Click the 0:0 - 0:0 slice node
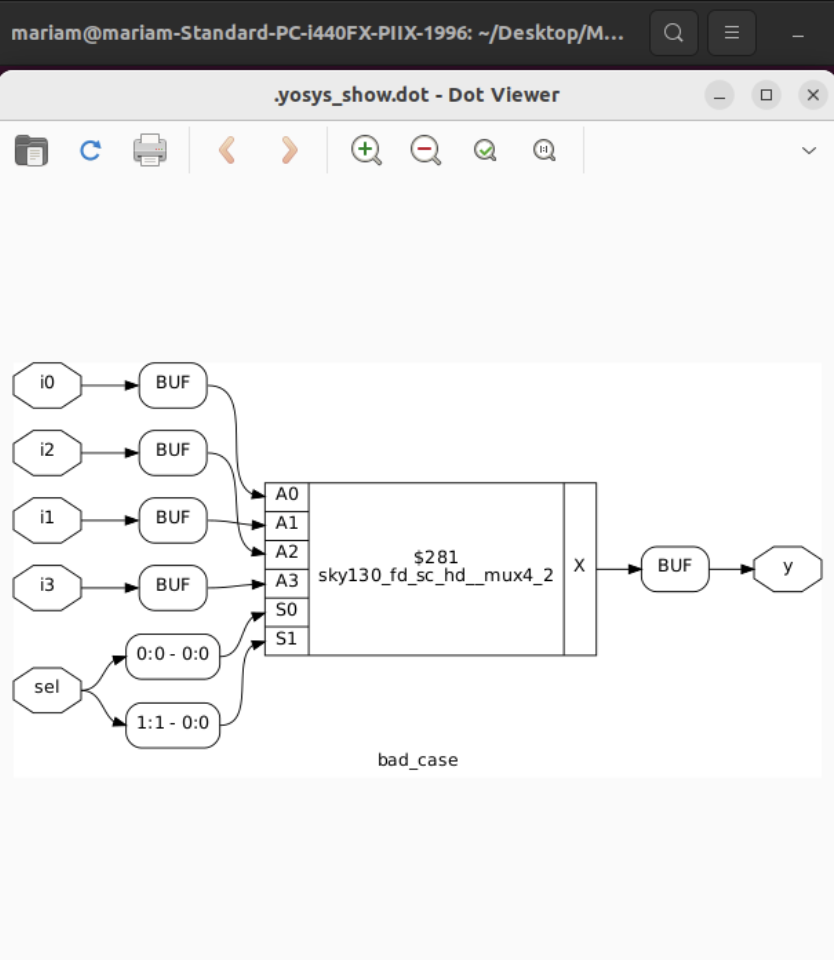The width and height of the screenshot is (834, 960). 172,656
